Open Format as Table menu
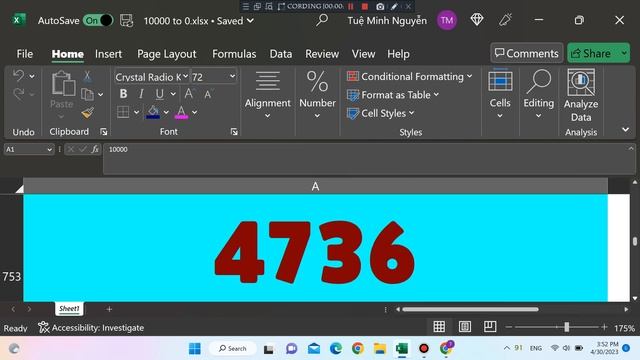640x360 pixels. [x=393, y=95]
